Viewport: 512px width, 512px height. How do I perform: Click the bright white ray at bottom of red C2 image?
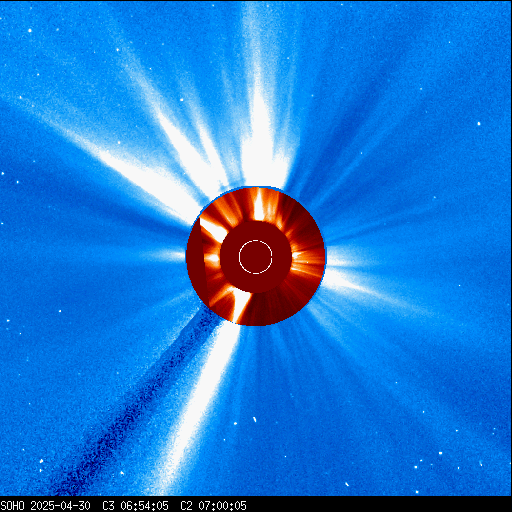242,306
